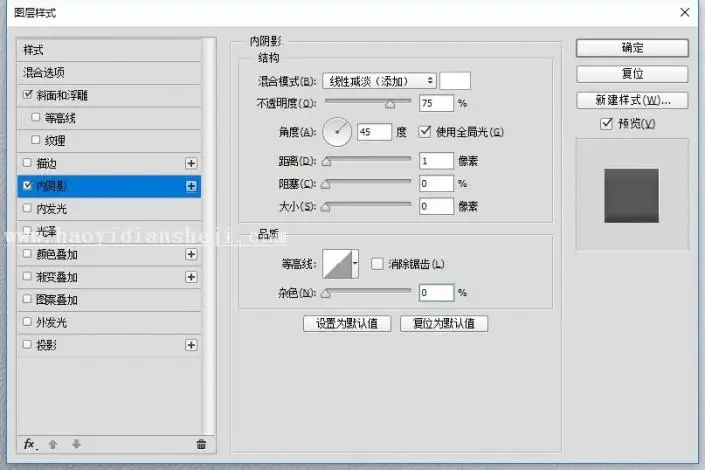Viewport: 705px width, 470px height.
Task: Click the angle dial control
Action: (x=337, y=132)
